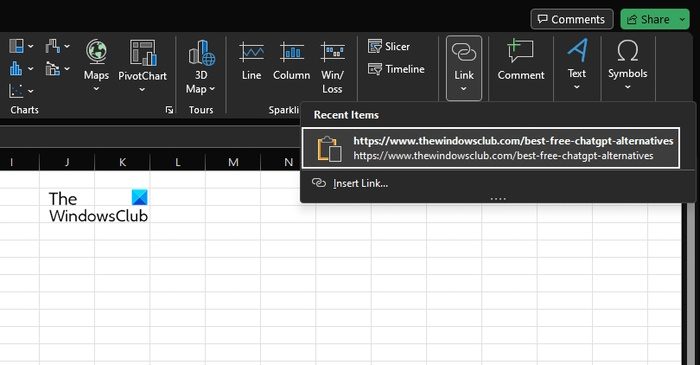Insert a scatter chart
The image size is (700, 365).
pyautogui.click(x=16, y=91)
